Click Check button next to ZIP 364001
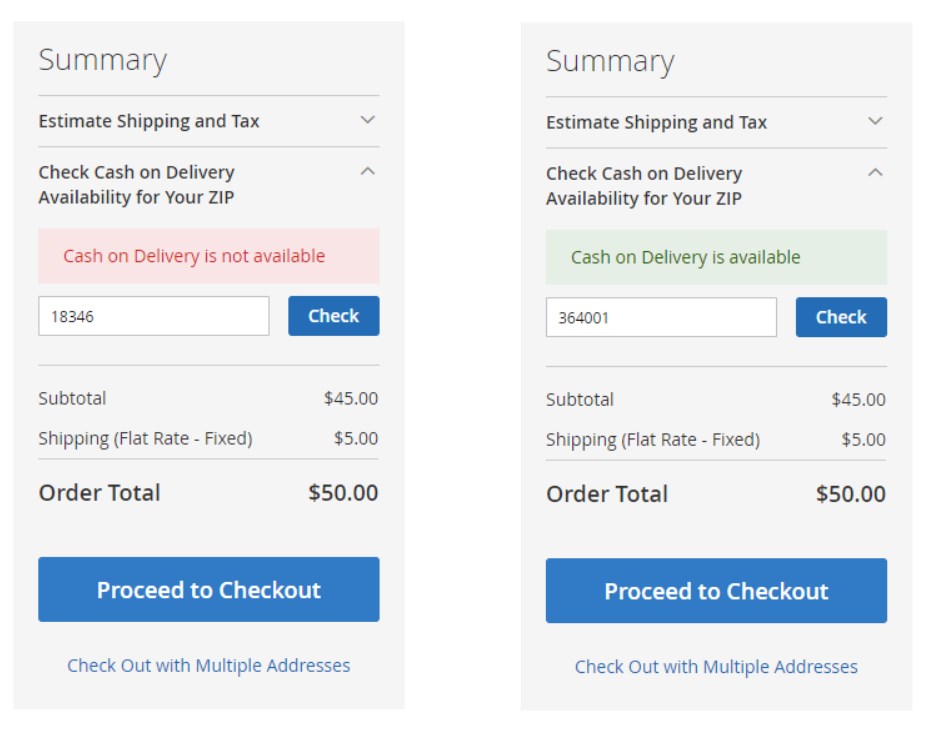 841,317
